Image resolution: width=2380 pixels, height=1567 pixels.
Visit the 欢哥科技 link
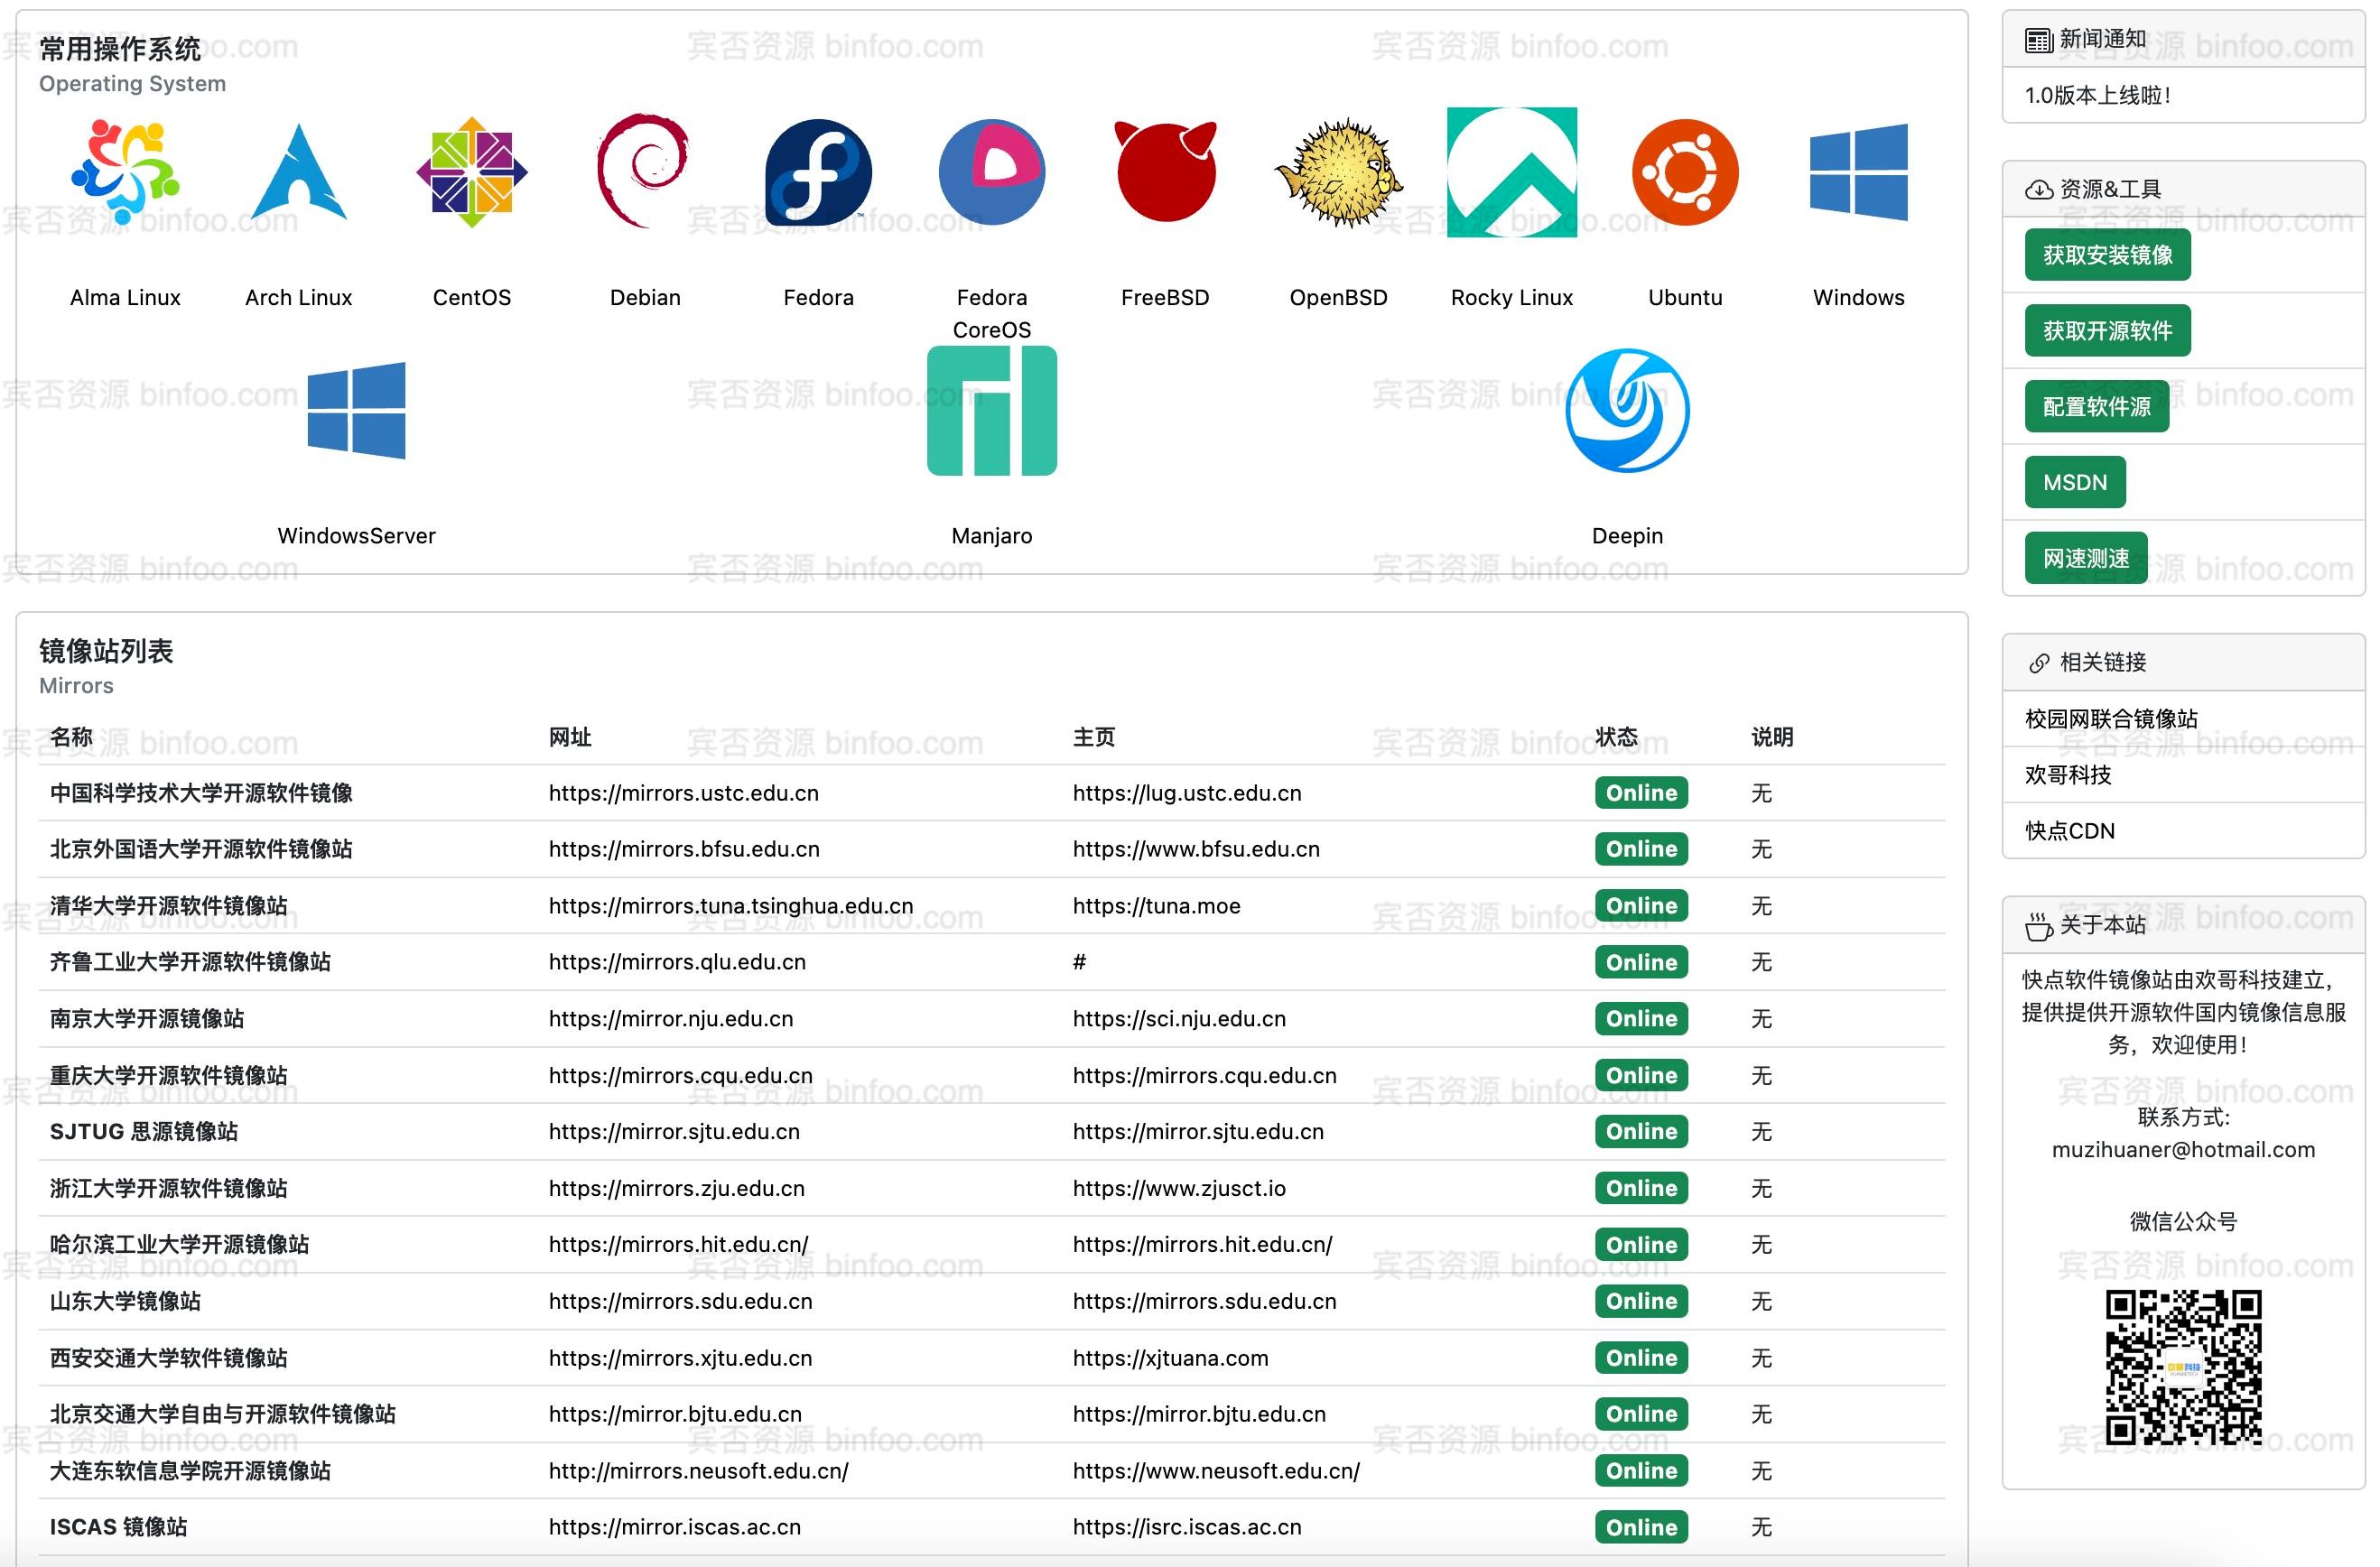[x=2068, y=775]
